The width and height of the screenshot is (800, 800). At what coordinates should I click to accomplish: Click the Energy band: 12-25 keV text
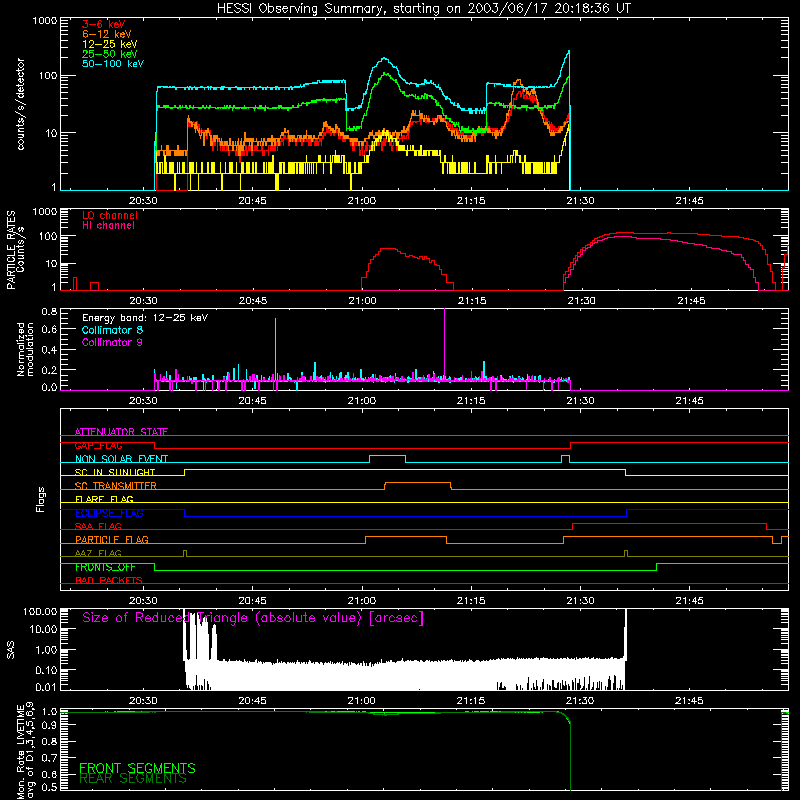coord(145,318)
